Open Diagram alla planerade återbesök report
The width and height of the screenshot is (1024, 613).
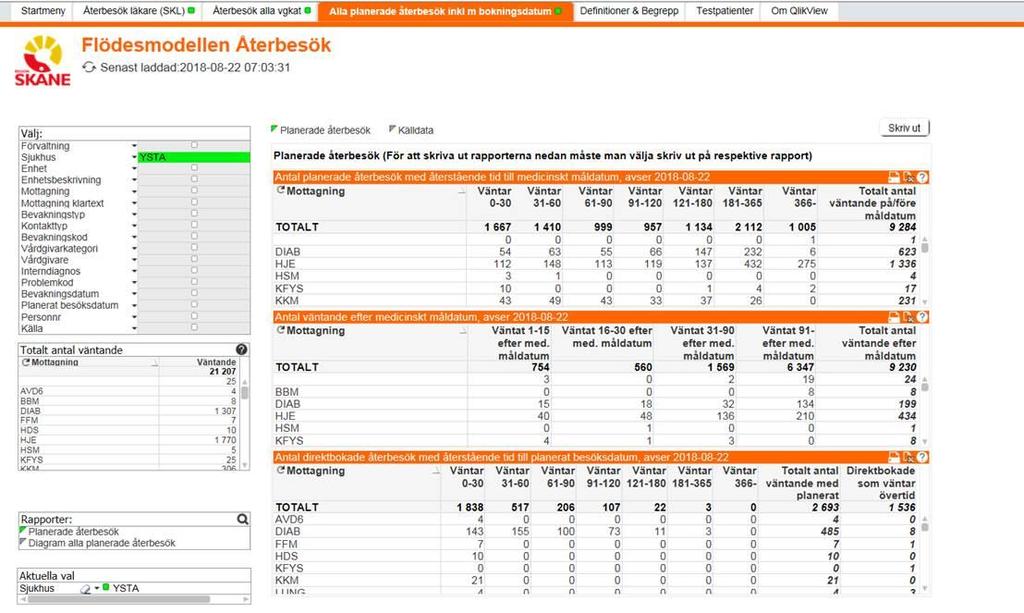102,542
